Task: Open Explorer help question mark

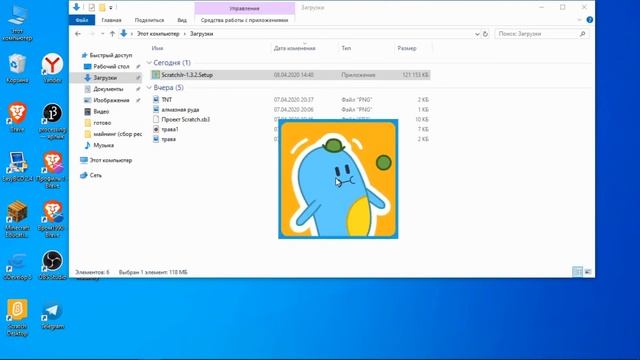Action: (589, 20)
